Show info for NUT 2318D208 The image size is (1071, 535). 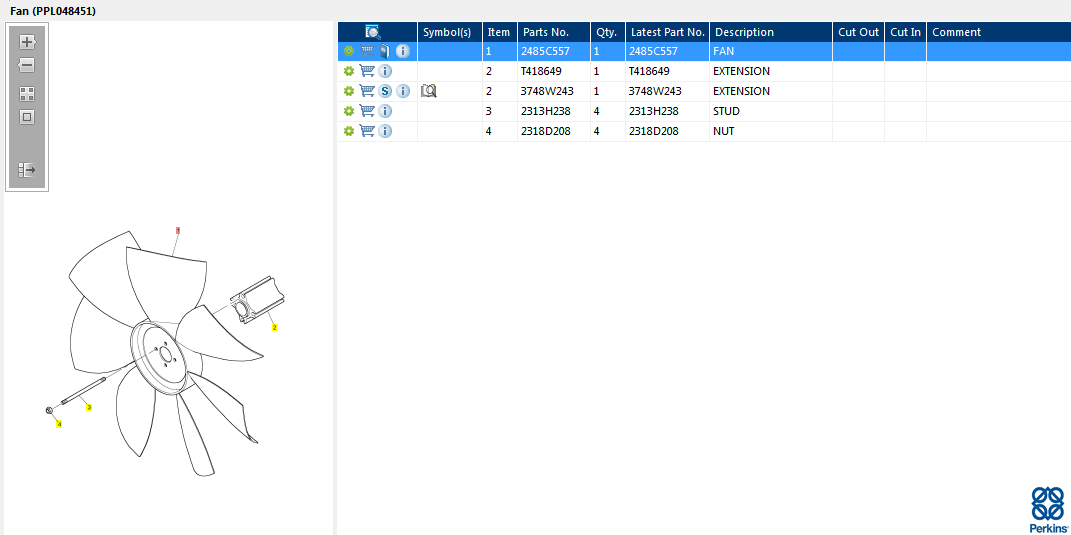point(385,131)
